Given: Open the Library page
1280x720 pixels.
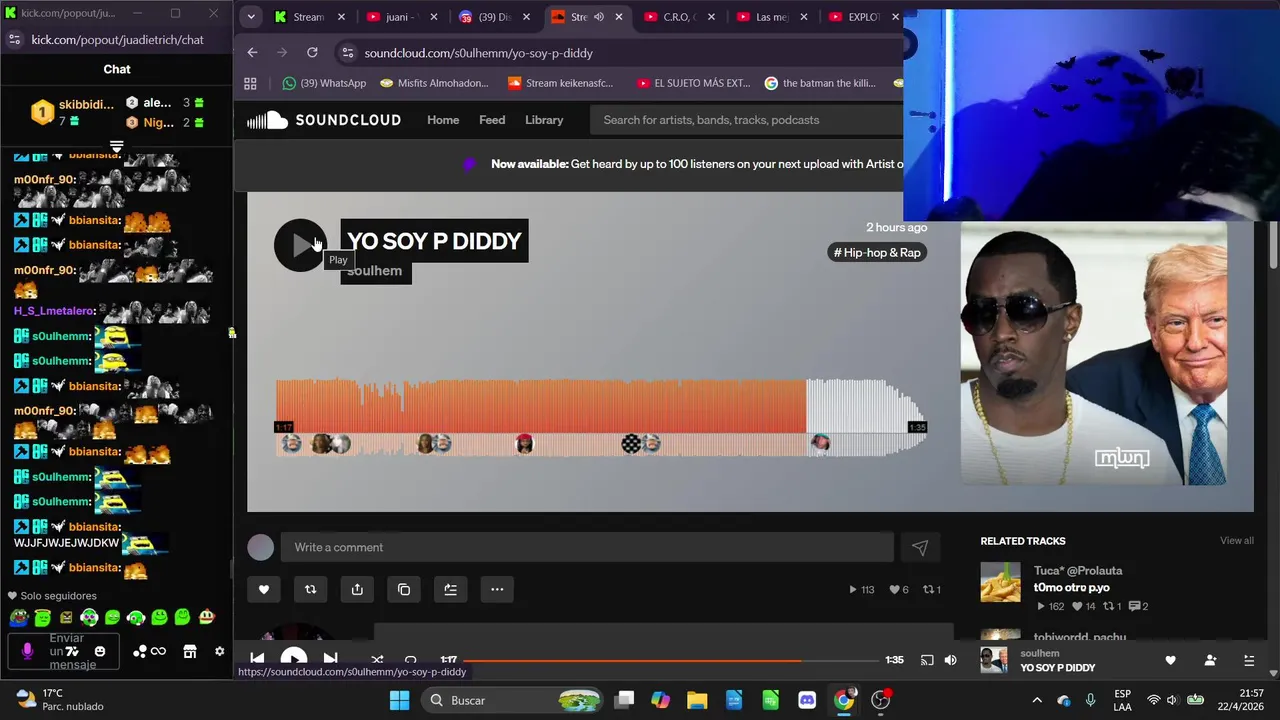Looking at the screenshot, I should click(544, 120).
